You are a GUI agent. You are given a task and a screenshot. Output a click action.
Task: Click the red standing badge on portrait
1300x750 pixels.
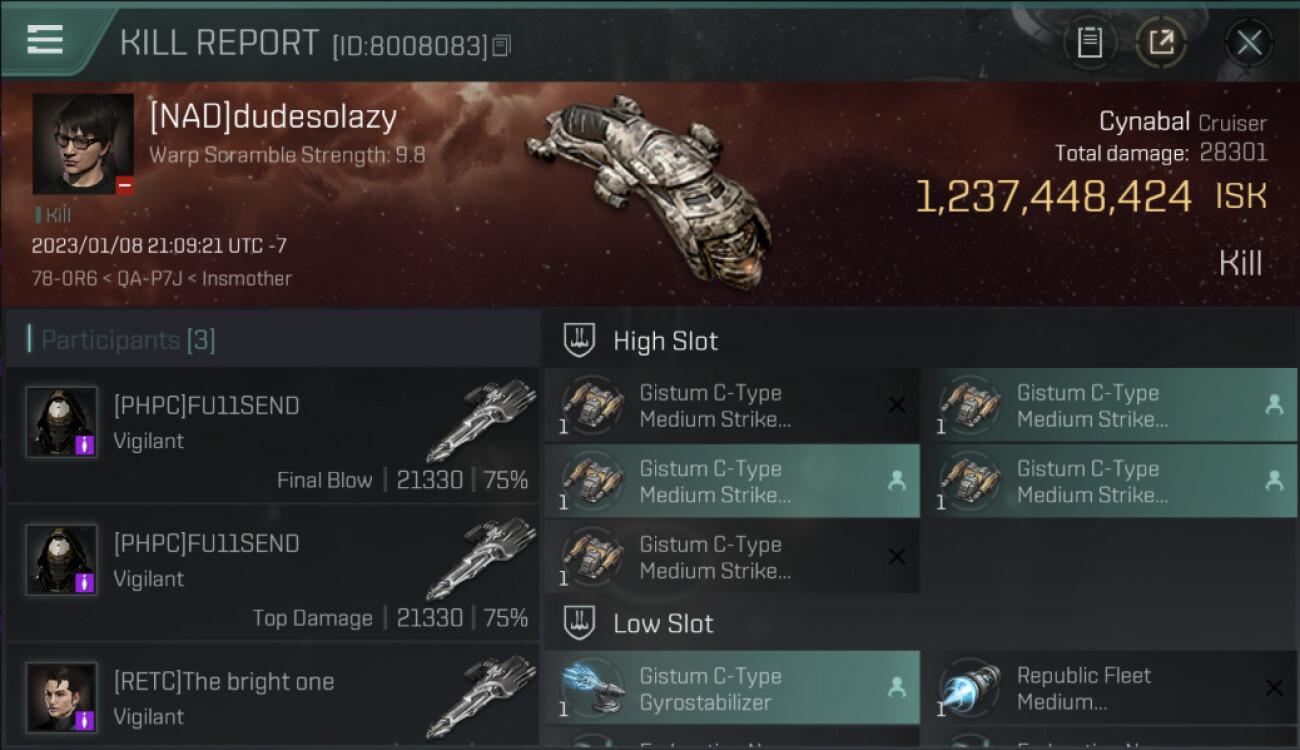125,185
